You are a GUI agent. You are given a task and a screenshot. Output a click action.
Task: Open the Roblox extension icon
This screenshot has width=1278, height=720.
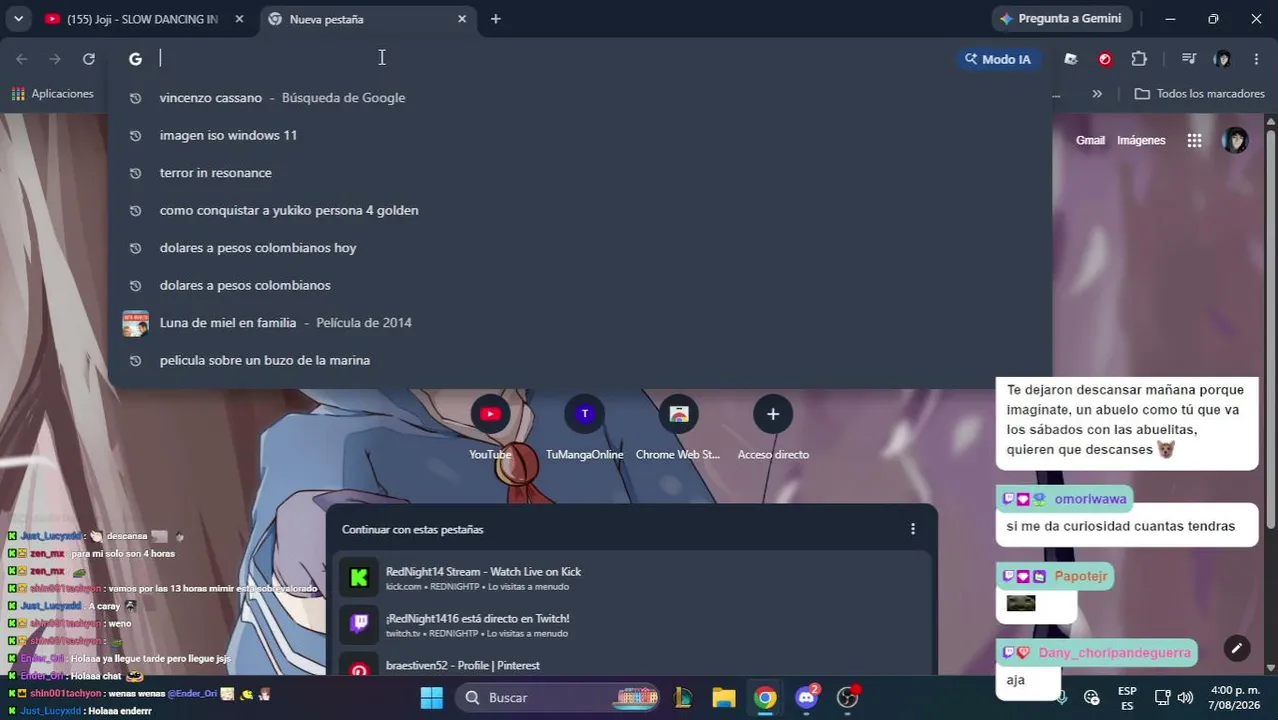pos(1071,59)
